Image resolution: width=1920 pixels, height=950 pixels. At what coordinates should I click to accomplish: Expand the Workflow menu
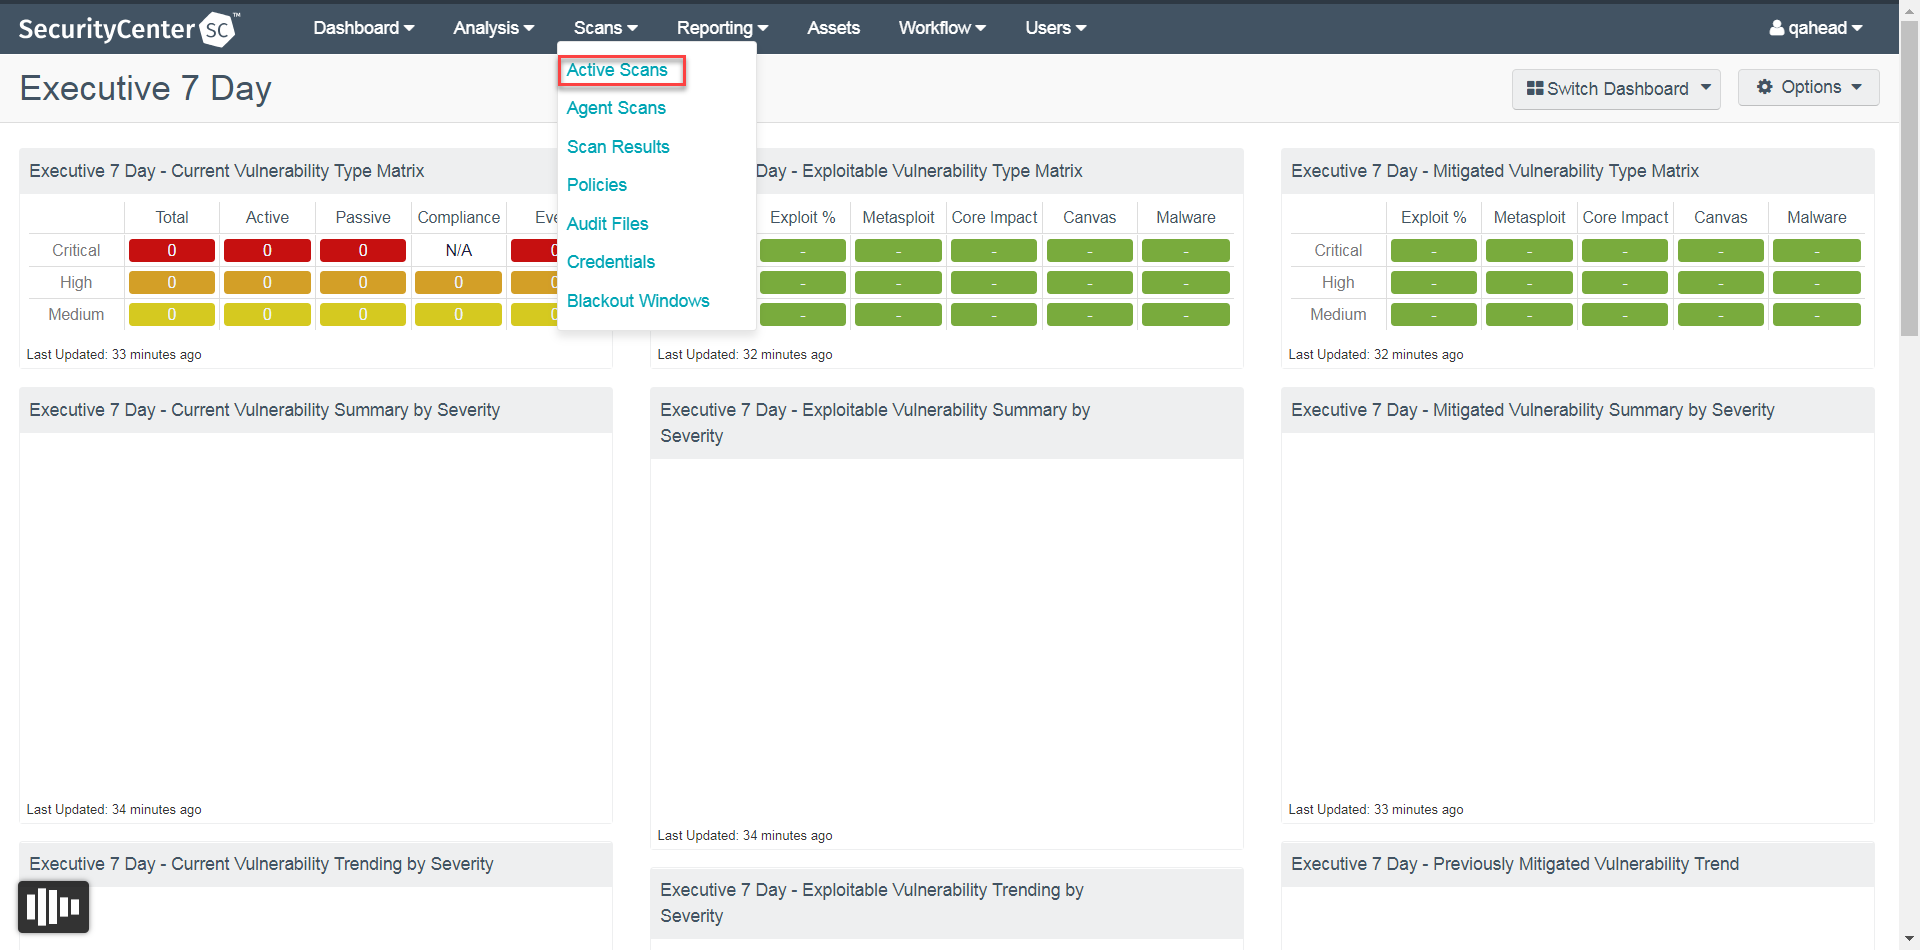point(941,28)
